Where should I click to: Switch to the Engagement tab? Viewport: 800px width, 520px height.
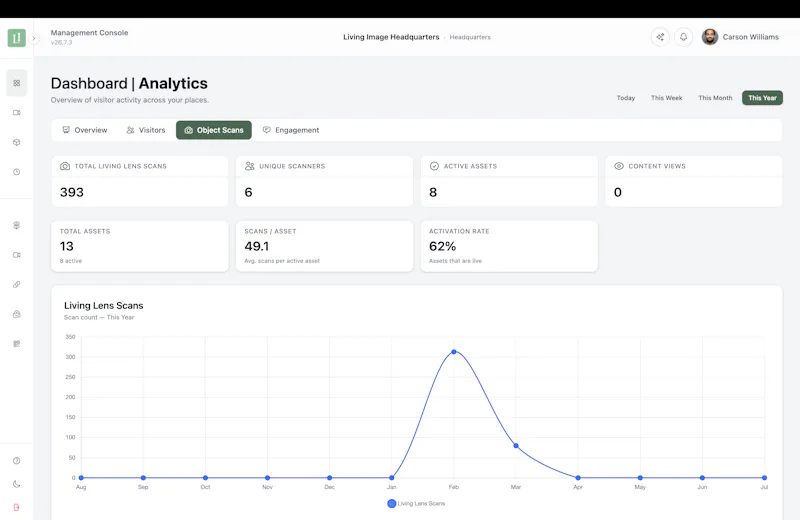point(291,130)
